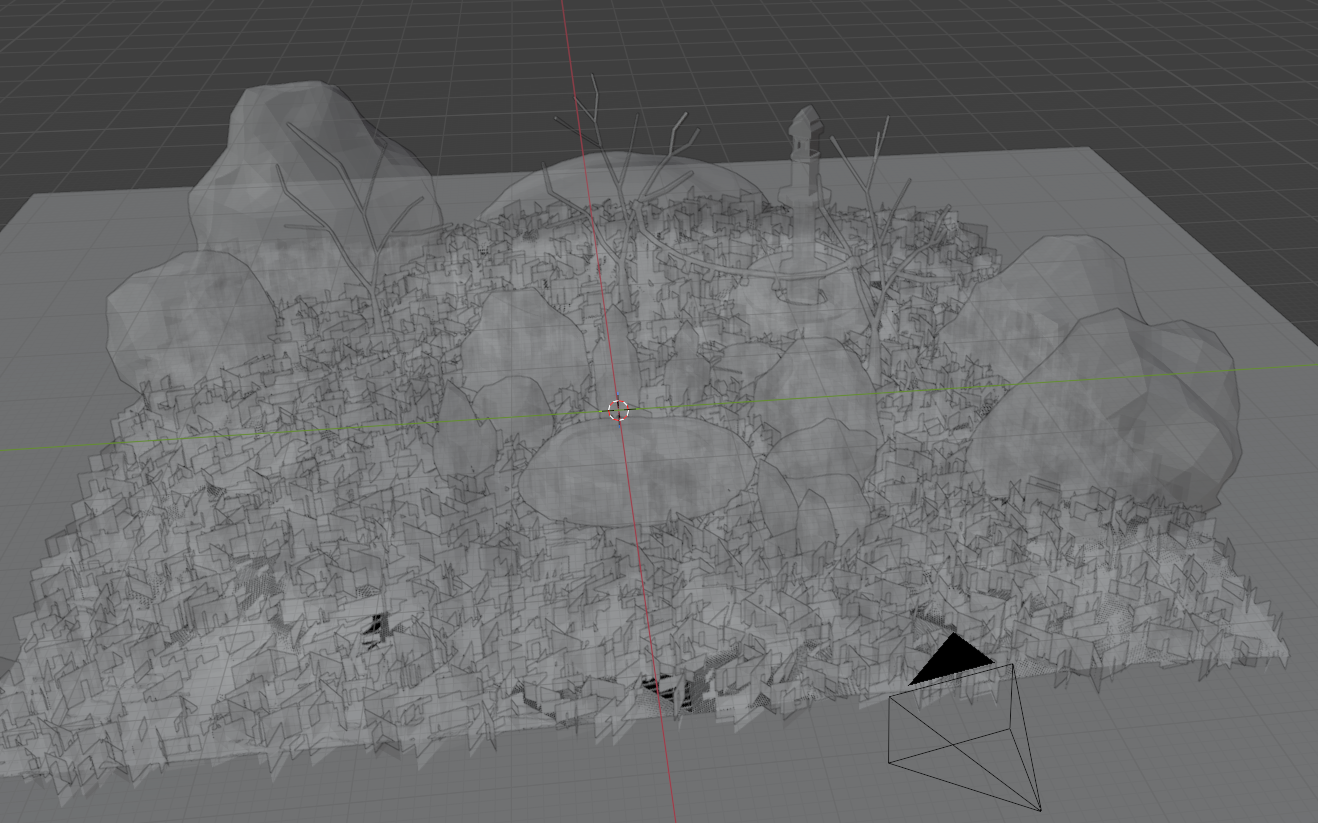Select the bare tree beside the lantern tower
The height and width of the screenshot is (823, 1318).
[x=877, y=250]
